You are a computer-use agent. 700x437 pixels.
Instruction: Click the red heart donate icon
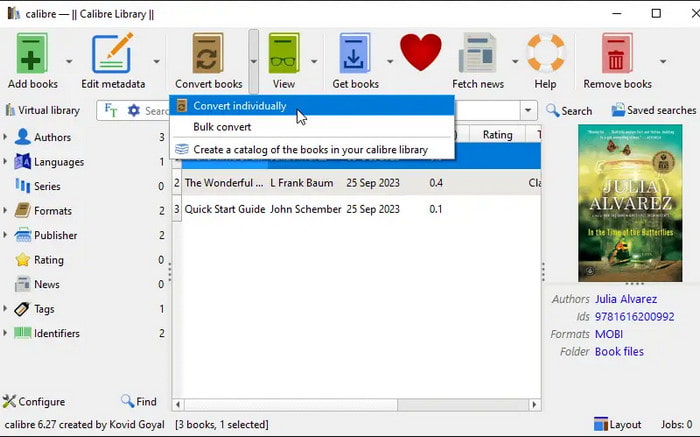click(x=421, y=52)
